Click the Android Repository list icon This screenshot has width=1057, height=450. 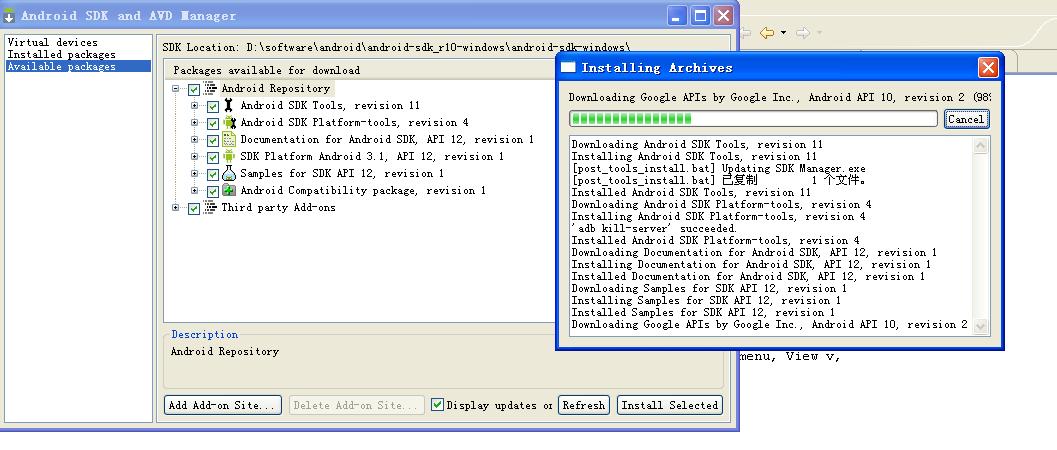[x=210, y=88]
